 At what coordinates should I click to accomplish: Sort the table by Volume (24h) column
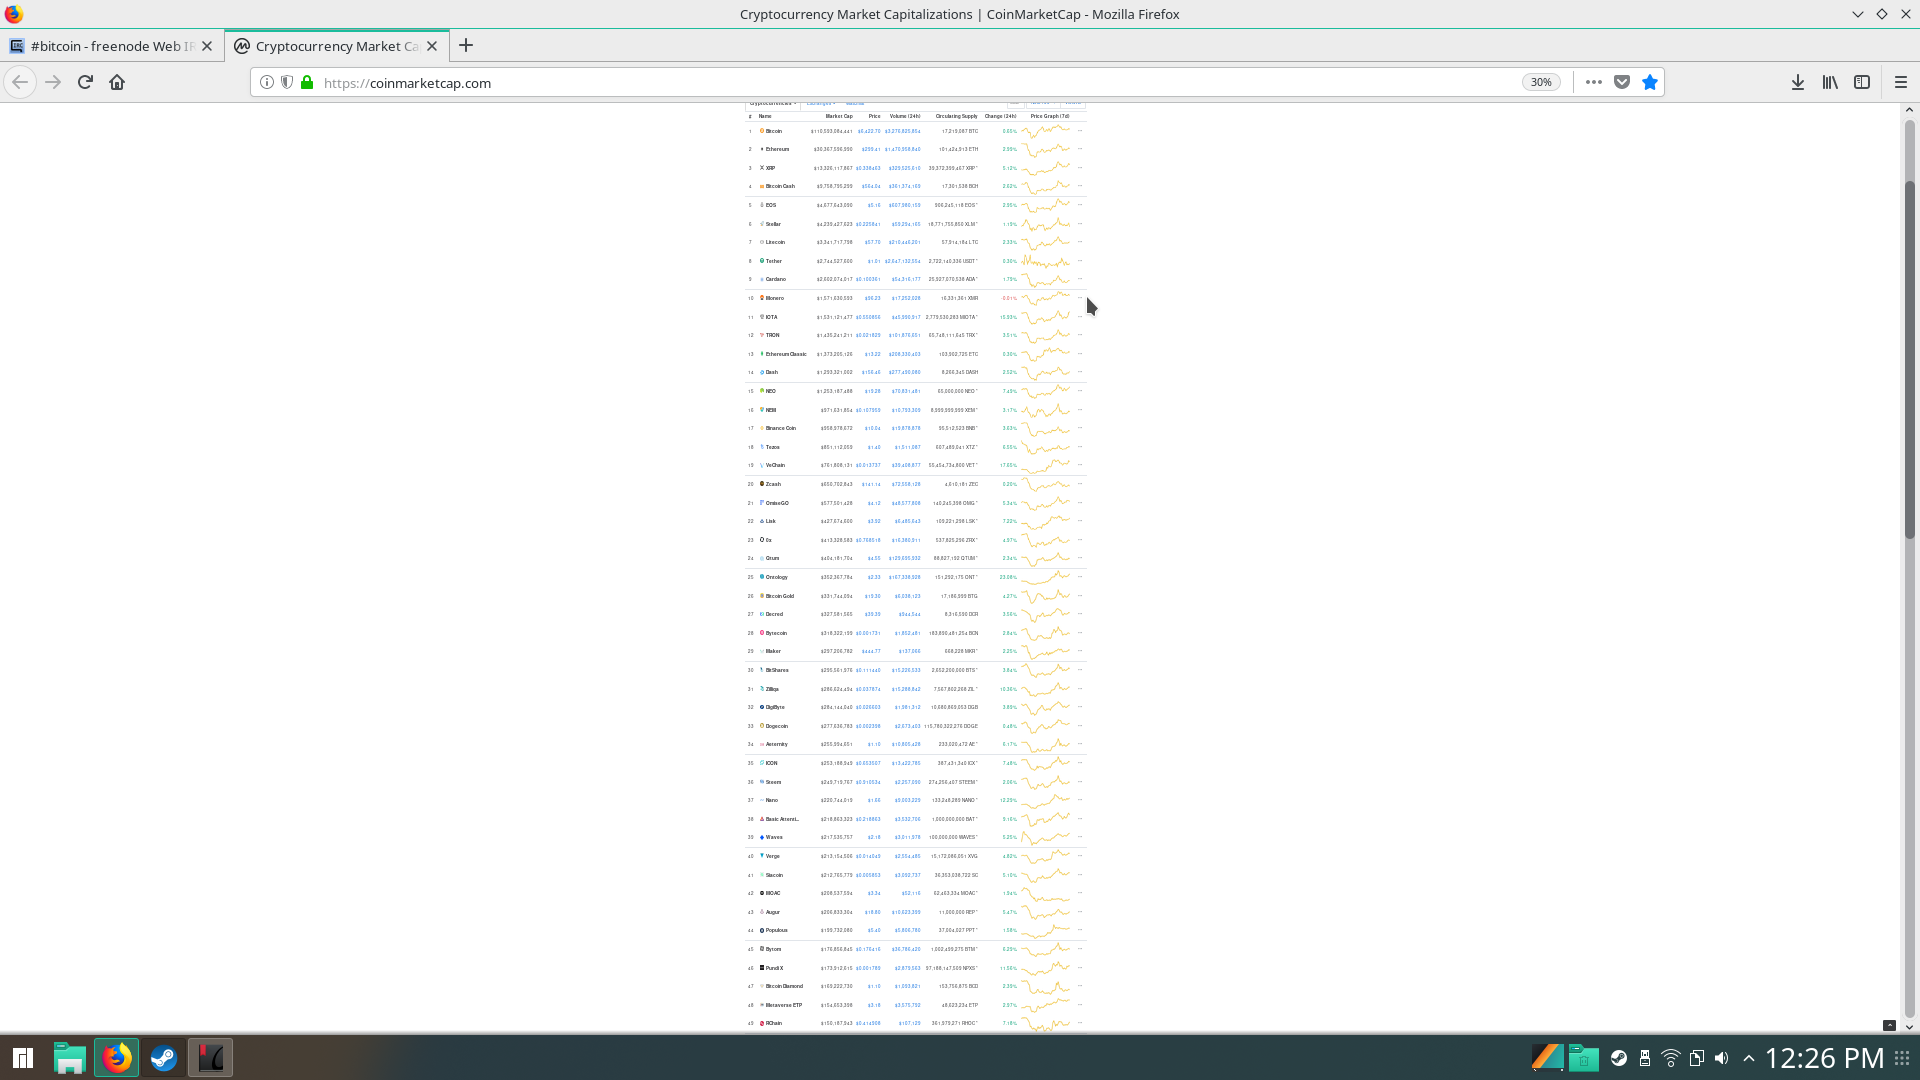905,116
